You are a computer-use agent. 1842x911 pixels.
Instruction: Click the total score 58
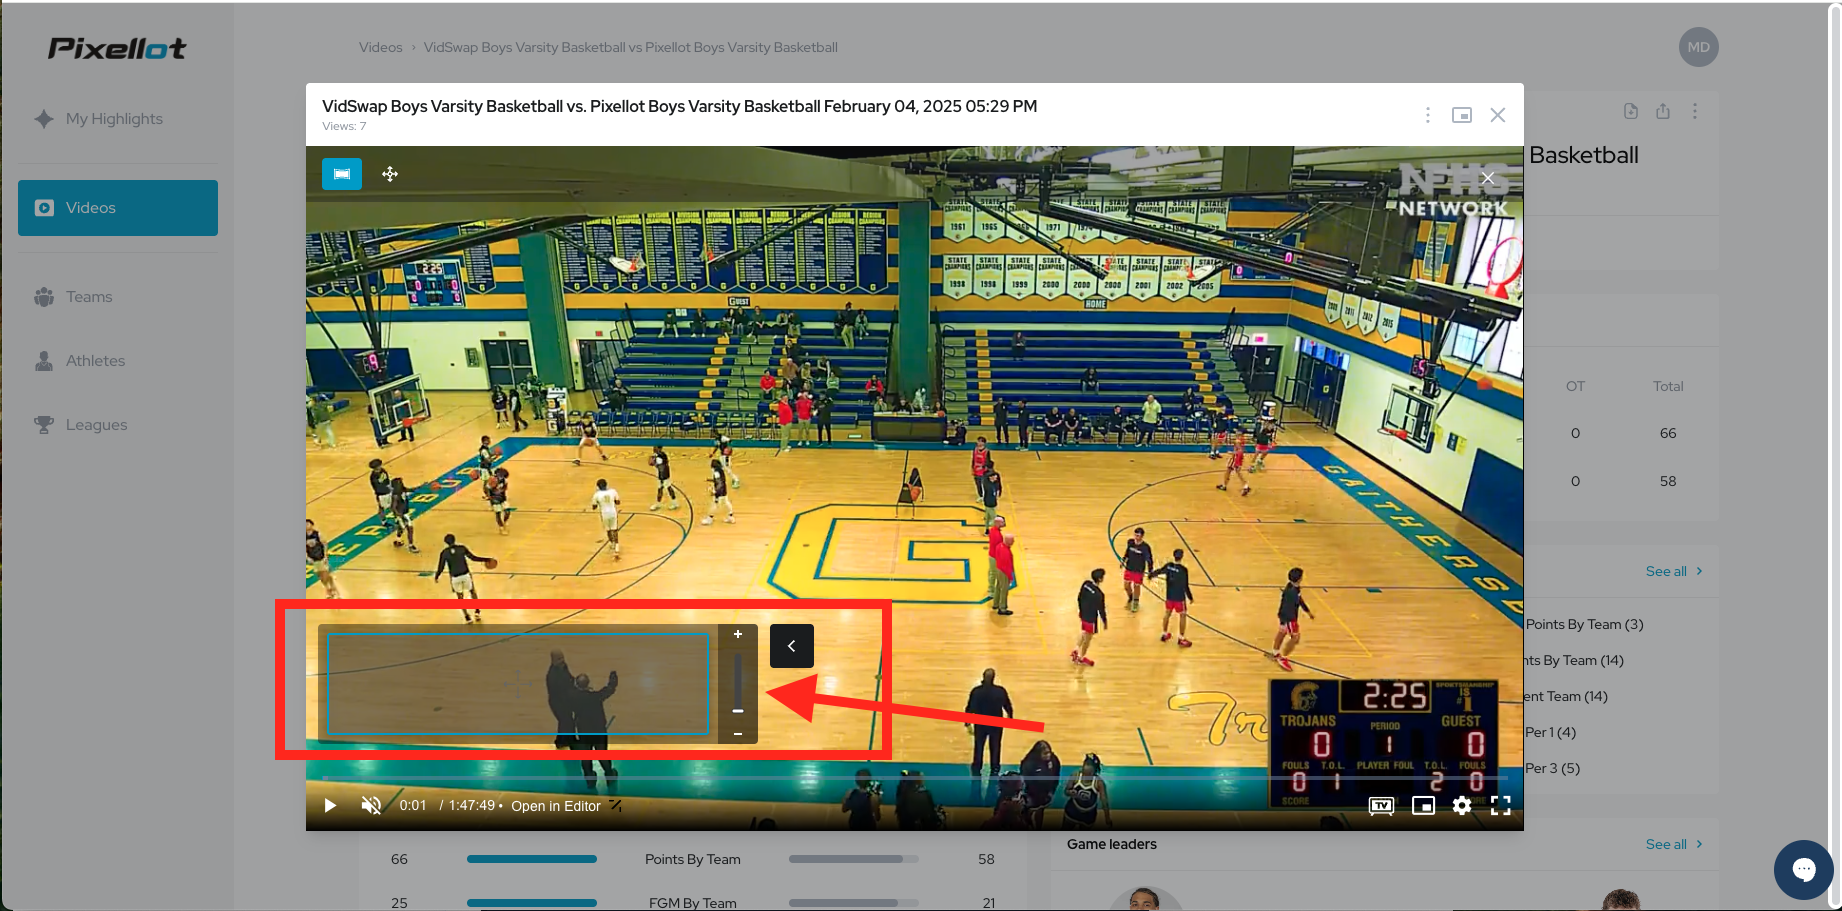(1668, 481)
